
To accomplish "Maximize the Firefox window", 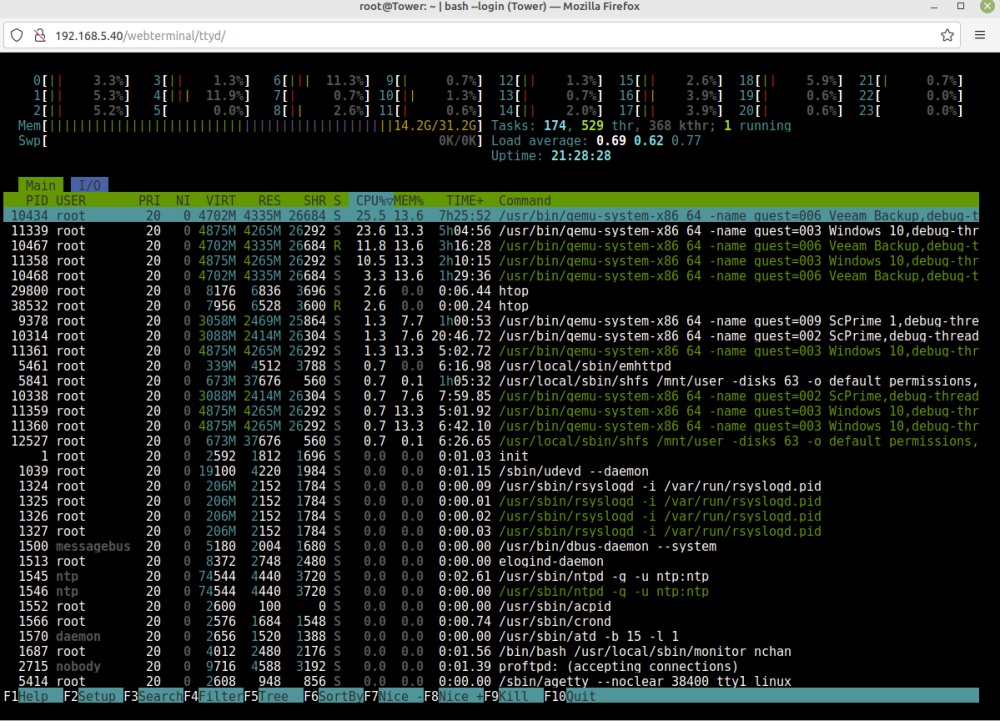I will [x=960, y=6].
